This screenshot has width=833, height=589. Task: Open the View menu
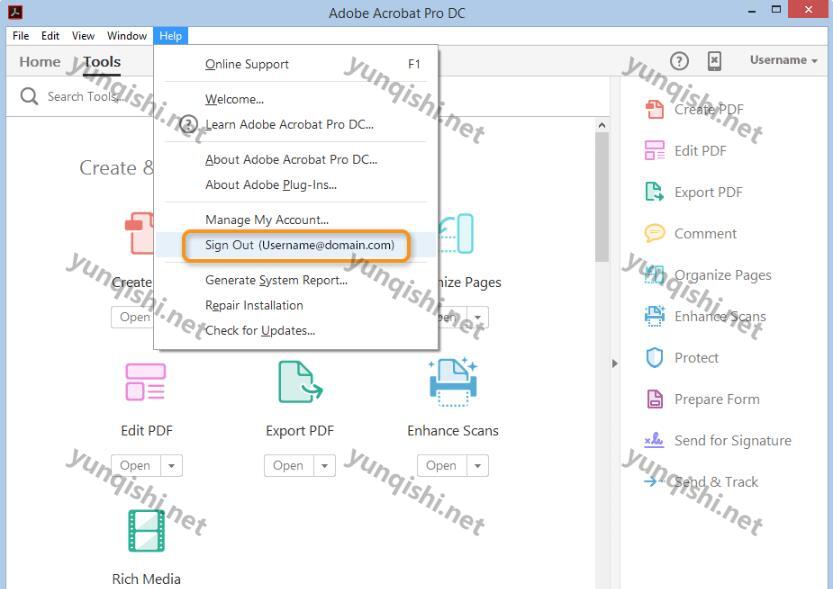click(x=83, y=36)
